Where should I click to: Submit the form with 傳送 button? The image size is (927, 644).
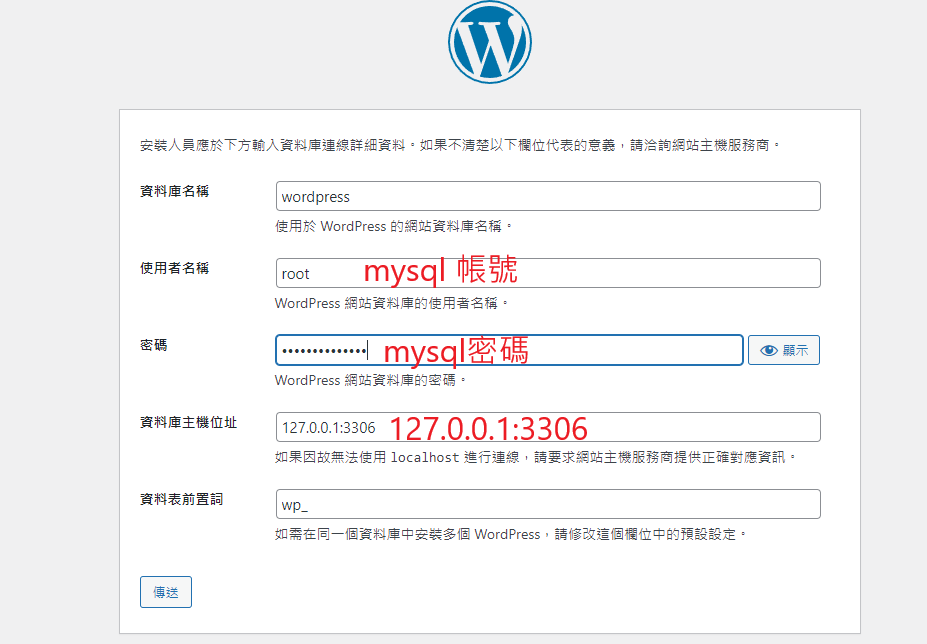166,592
